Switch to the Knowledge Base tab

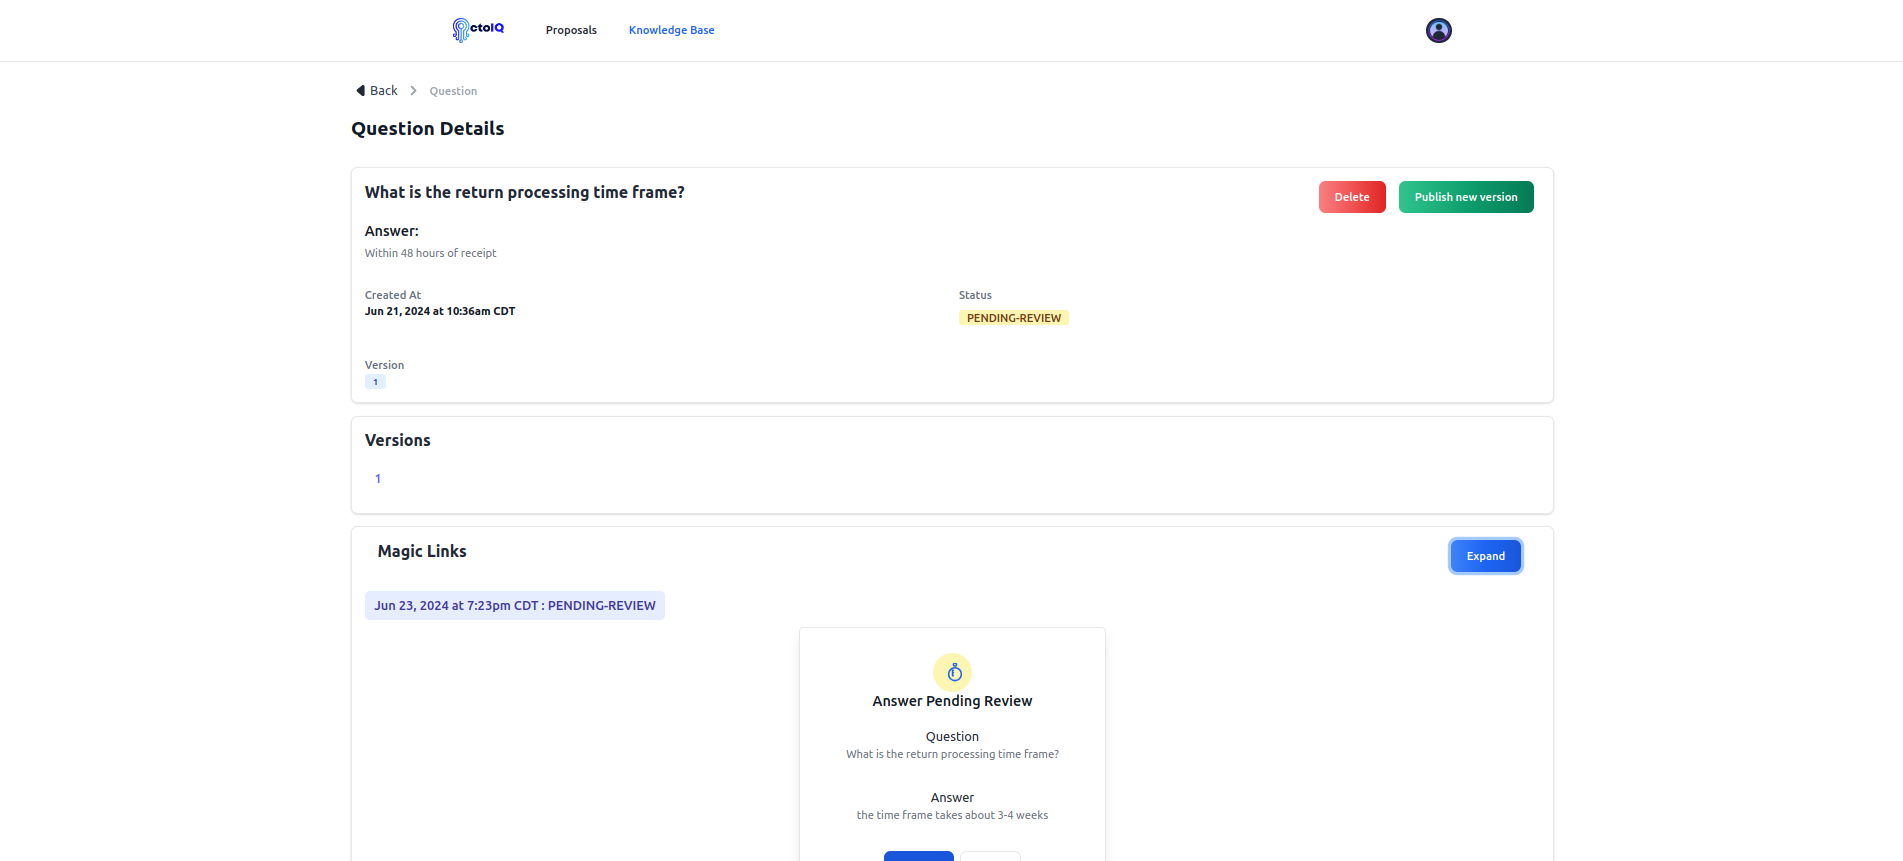(x=671, y=30)
